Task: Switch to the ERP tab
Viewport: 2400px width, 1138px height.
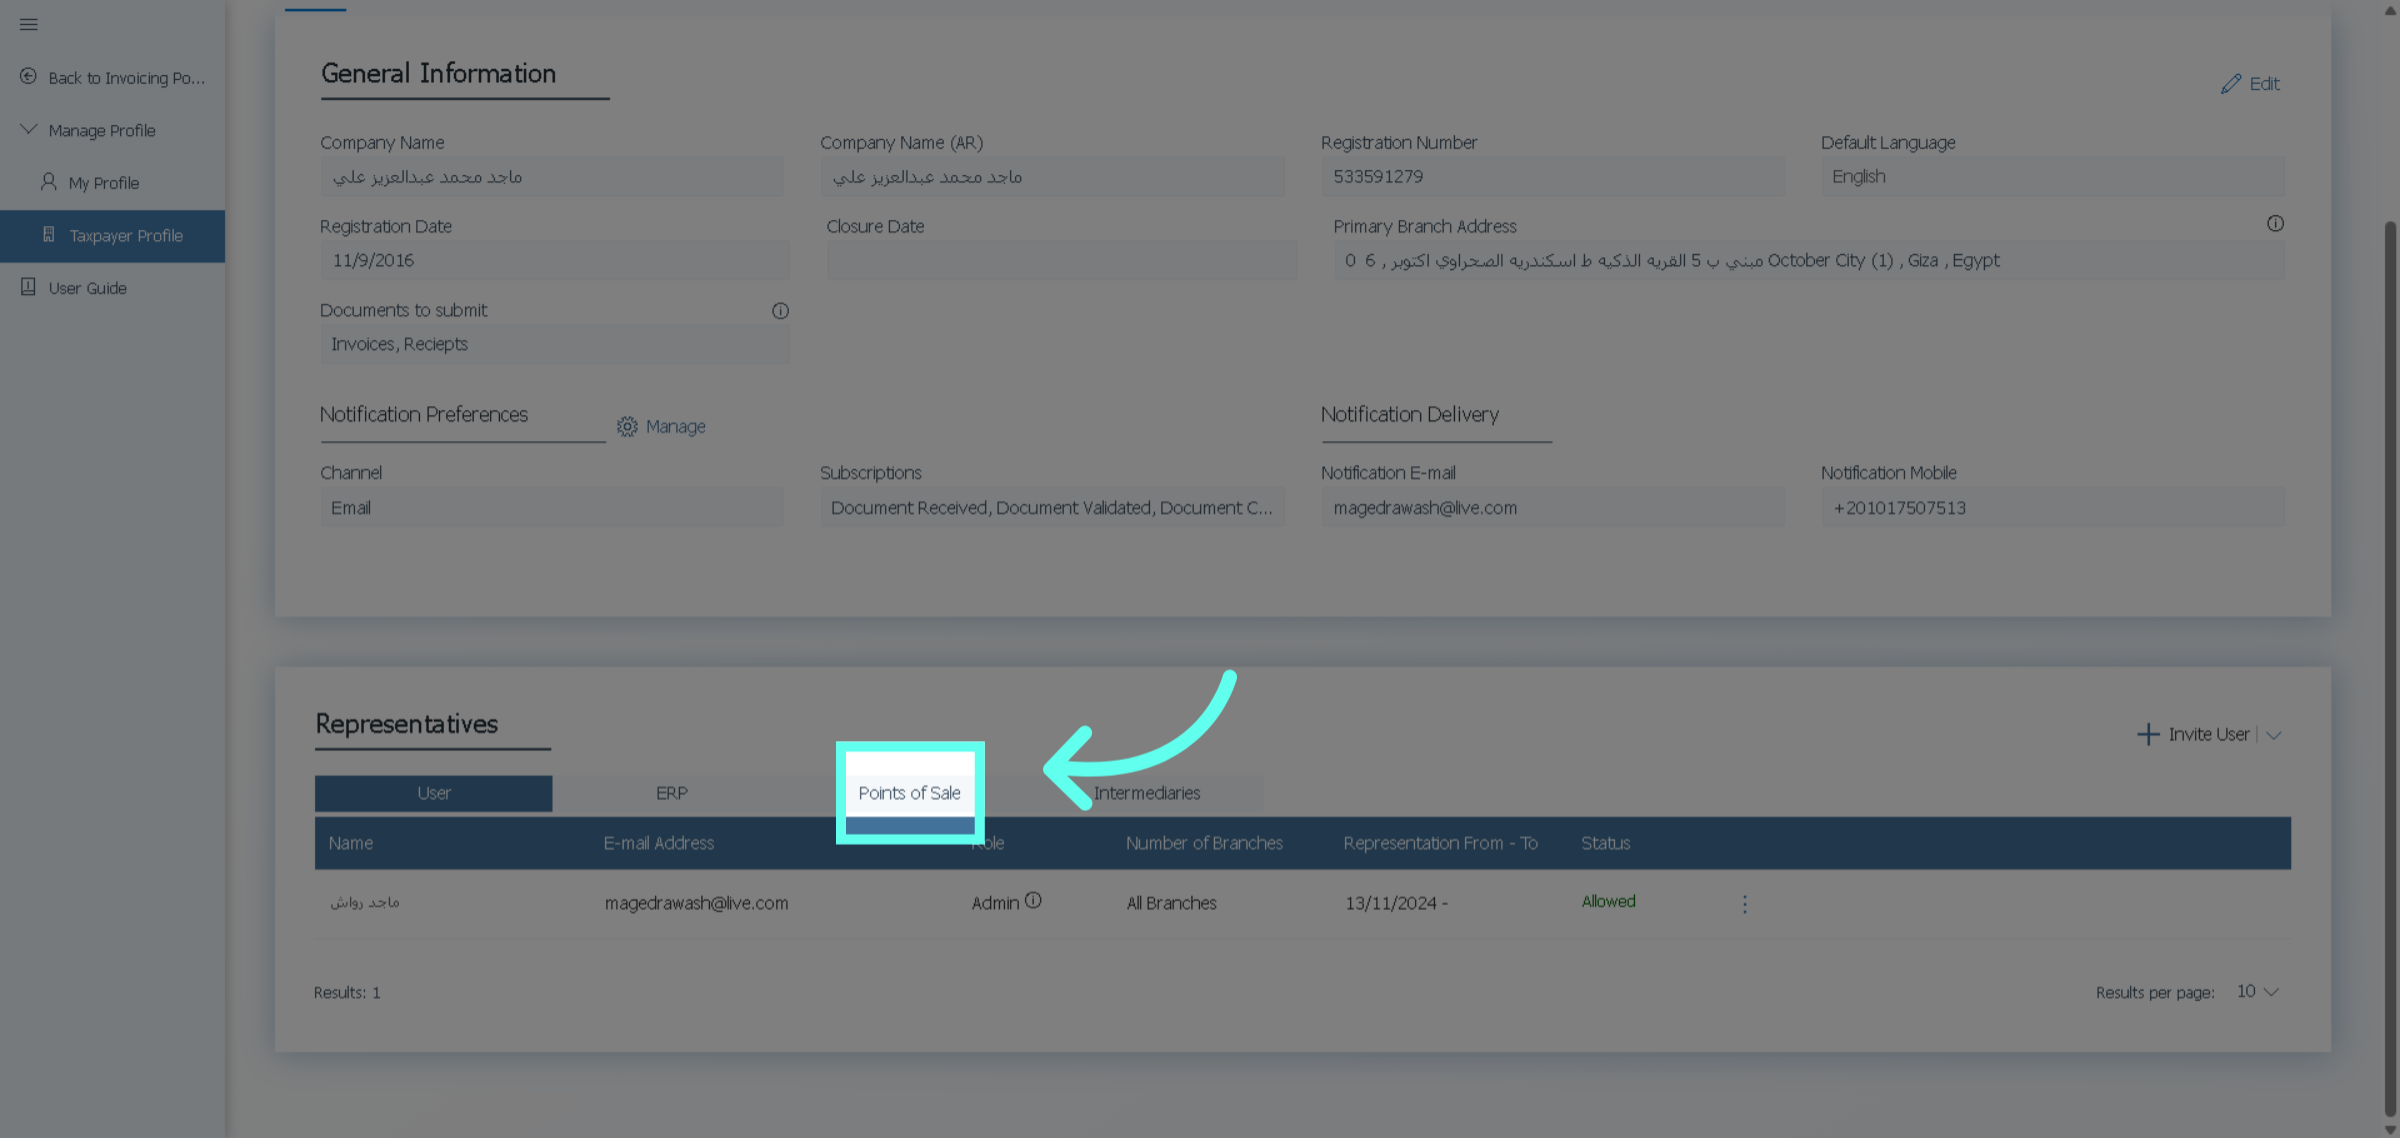Action: pyautogui.click(x=671, y=793)
